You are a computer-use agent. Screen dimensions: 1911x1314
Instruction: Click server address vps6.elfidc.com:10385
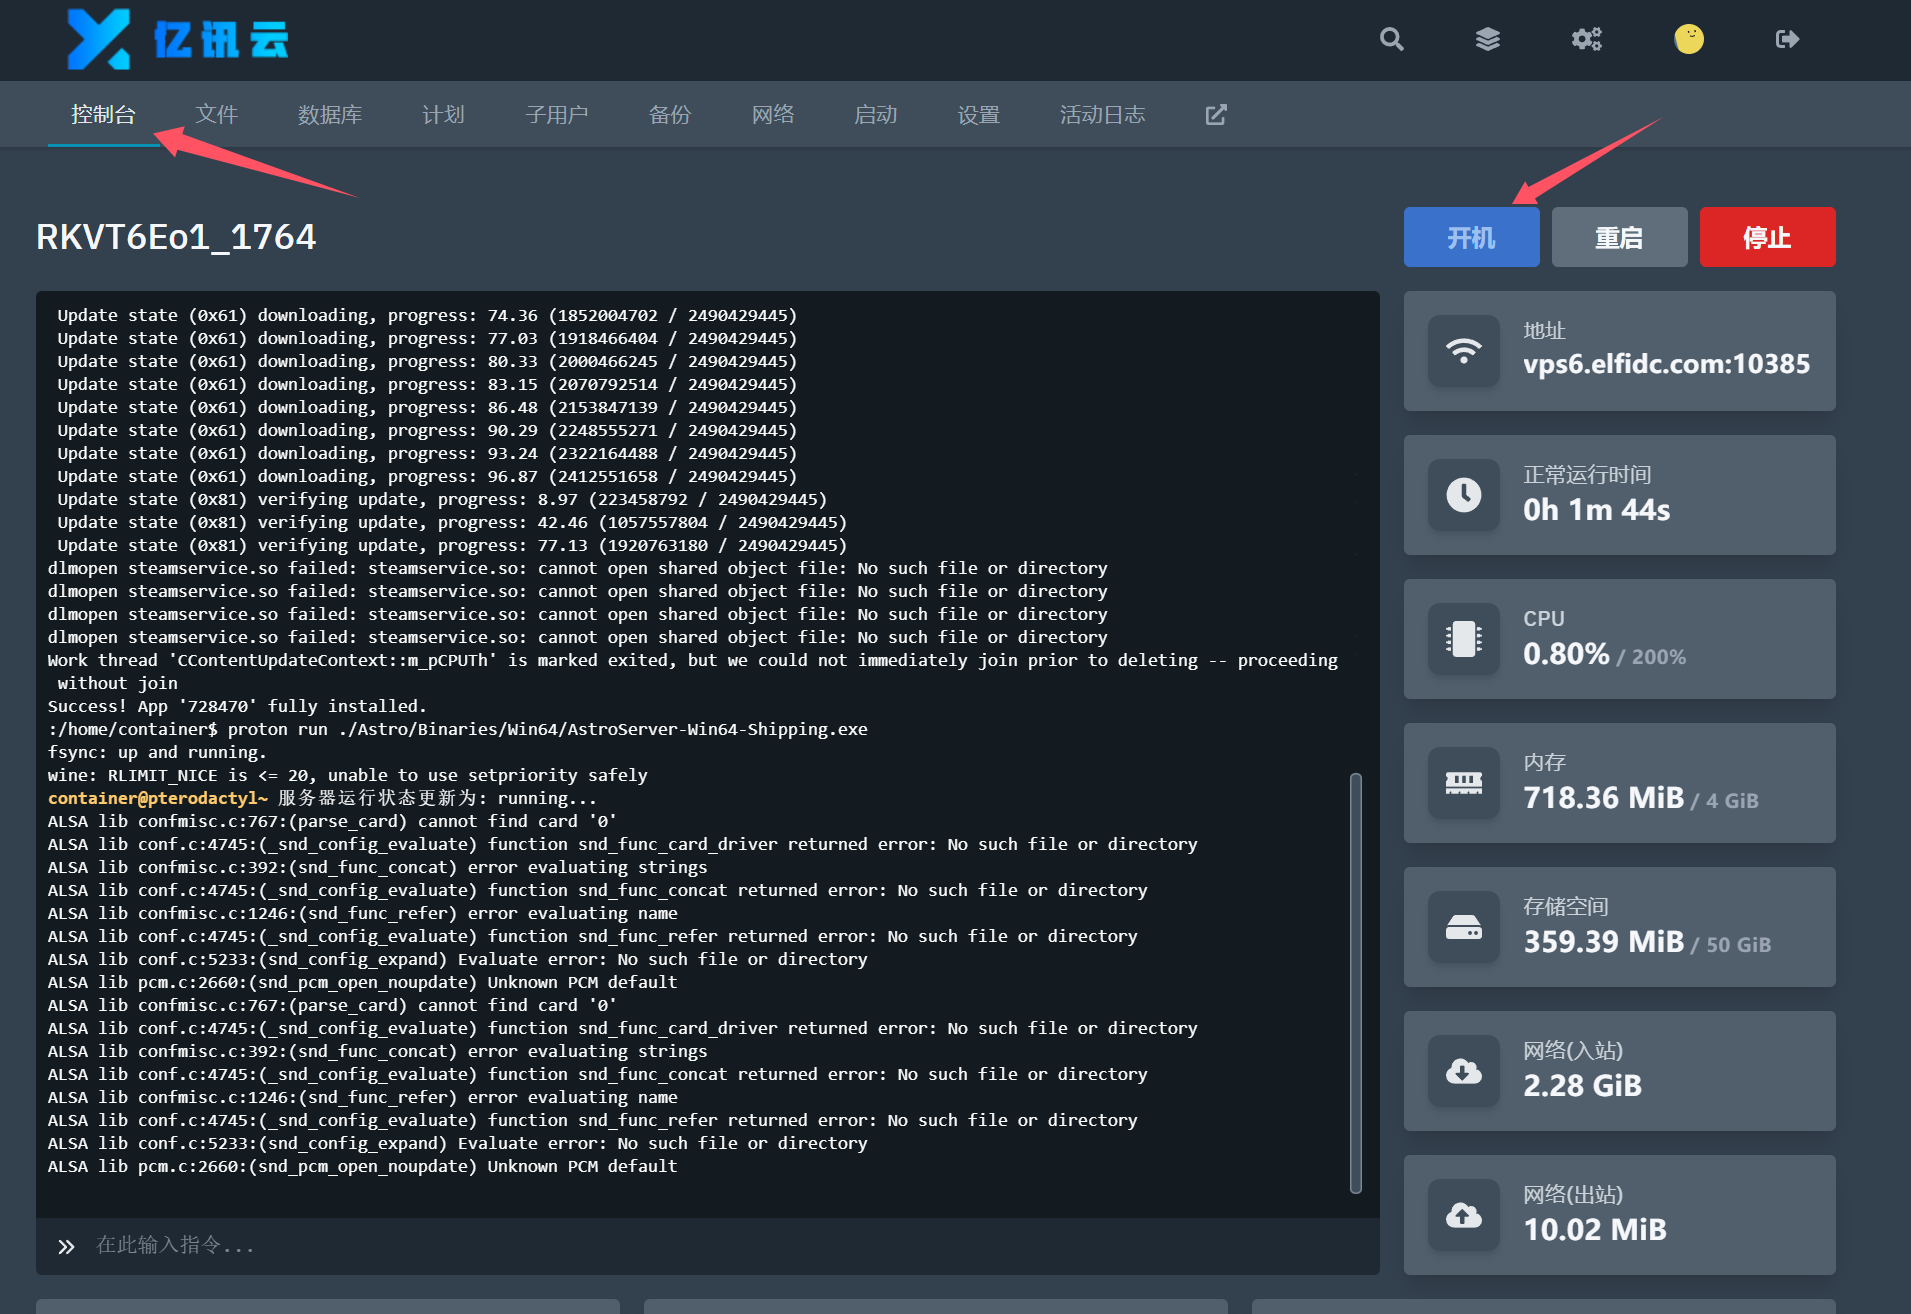(1666, 364)
